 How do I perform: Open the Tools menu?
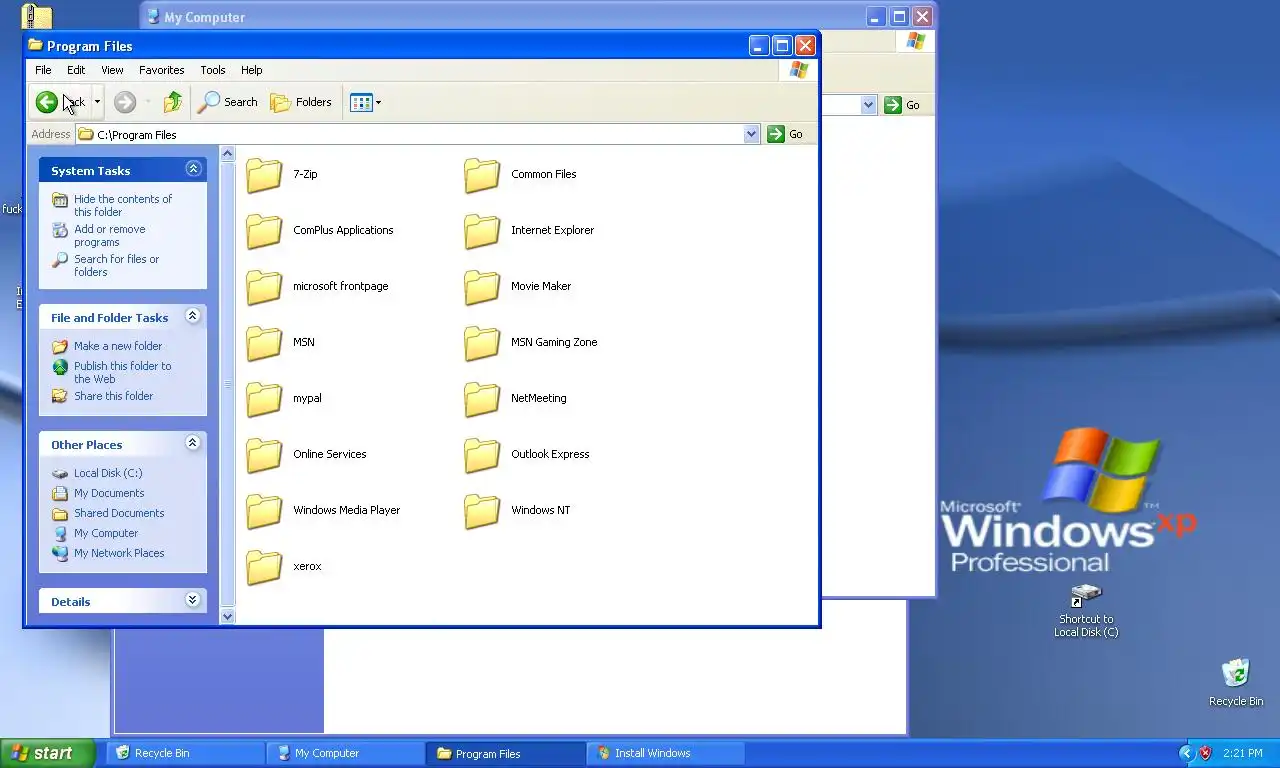coord(213,70)
